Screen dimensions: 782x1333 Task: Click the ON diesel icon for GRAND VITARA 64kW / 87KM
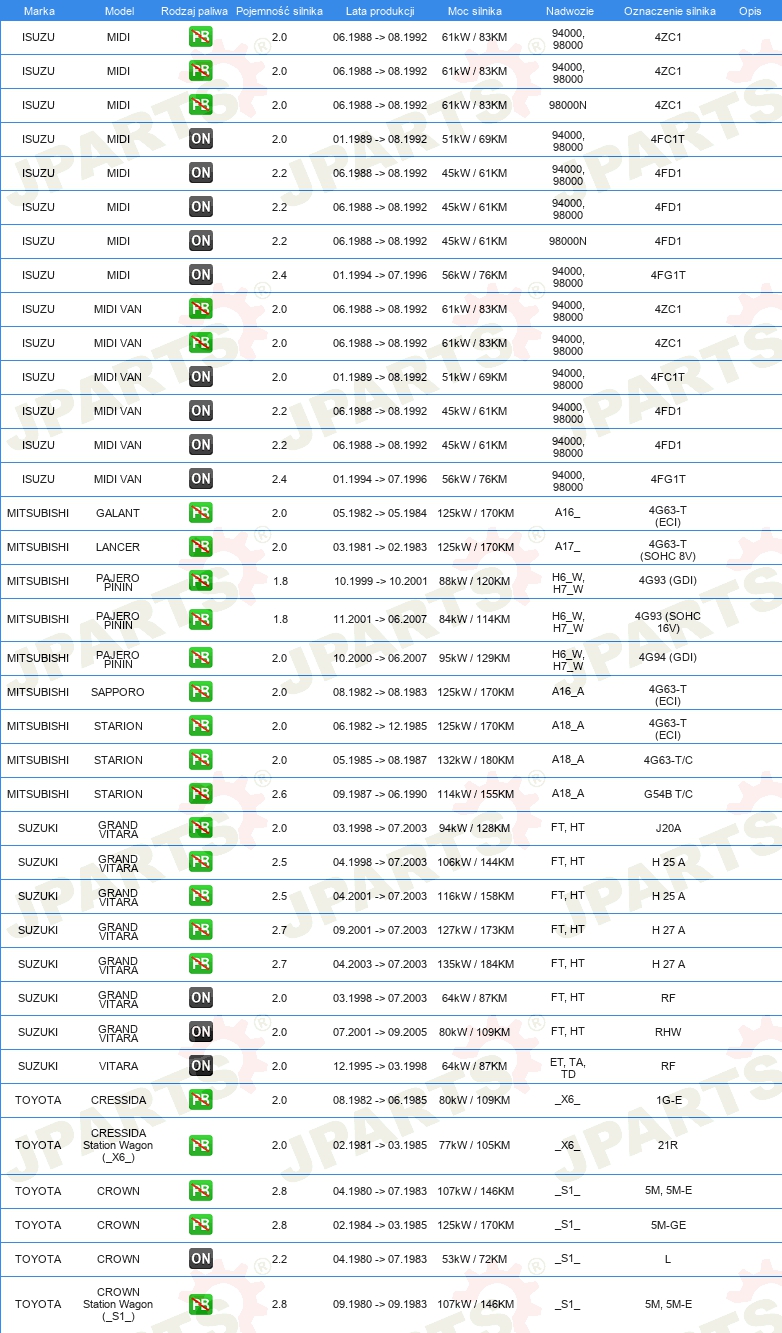201,998
